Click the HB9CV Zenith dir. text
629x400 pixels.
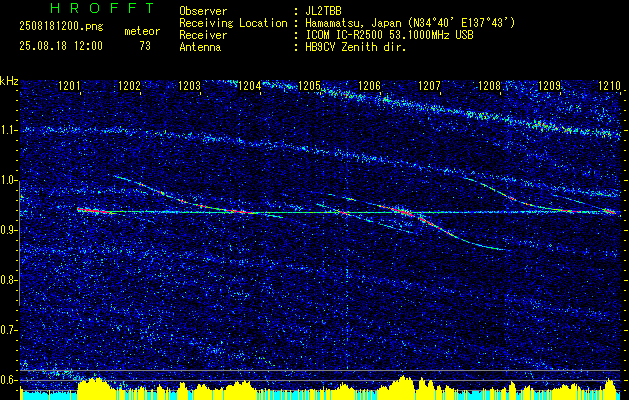click(355, 47)
